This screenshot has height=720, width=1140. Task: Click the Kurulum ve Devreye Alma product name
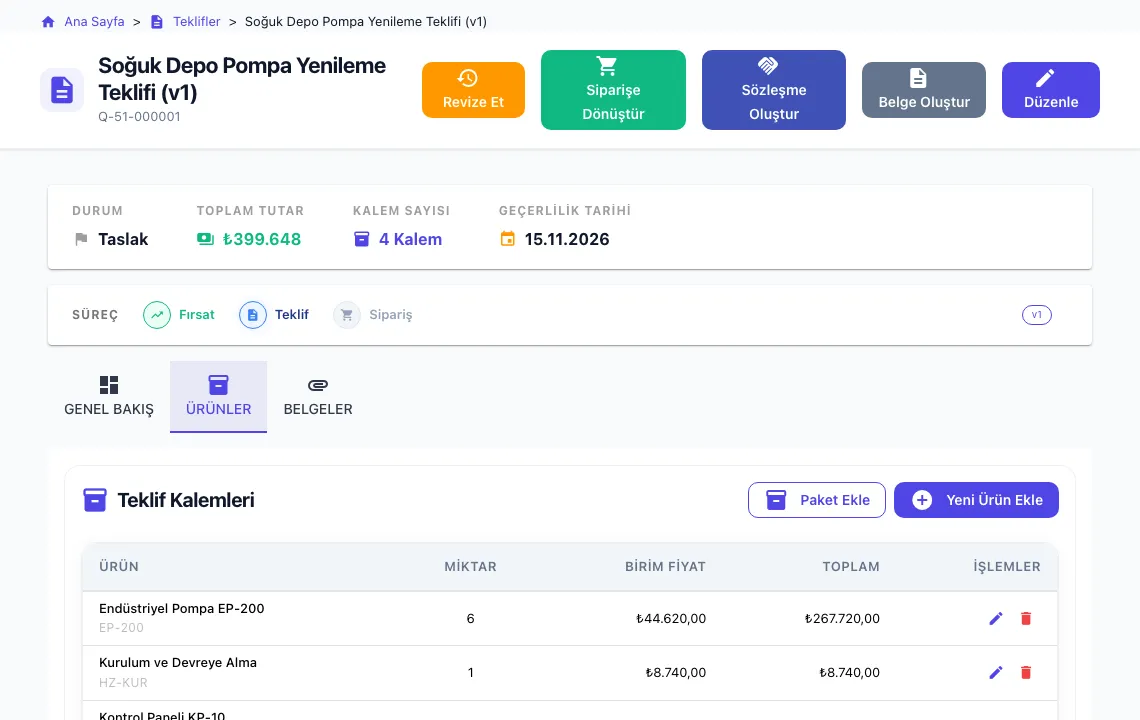point(178,663)
